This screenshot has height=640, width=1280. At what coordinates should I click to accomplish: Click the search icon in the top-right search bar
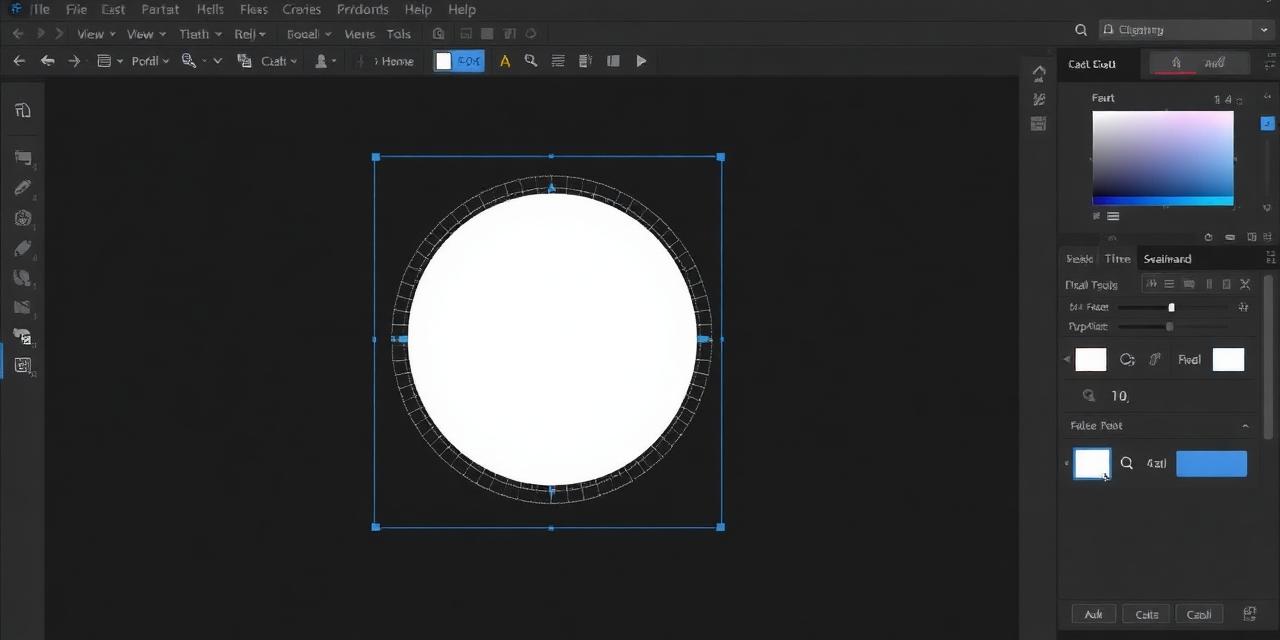coord(1080,29)
